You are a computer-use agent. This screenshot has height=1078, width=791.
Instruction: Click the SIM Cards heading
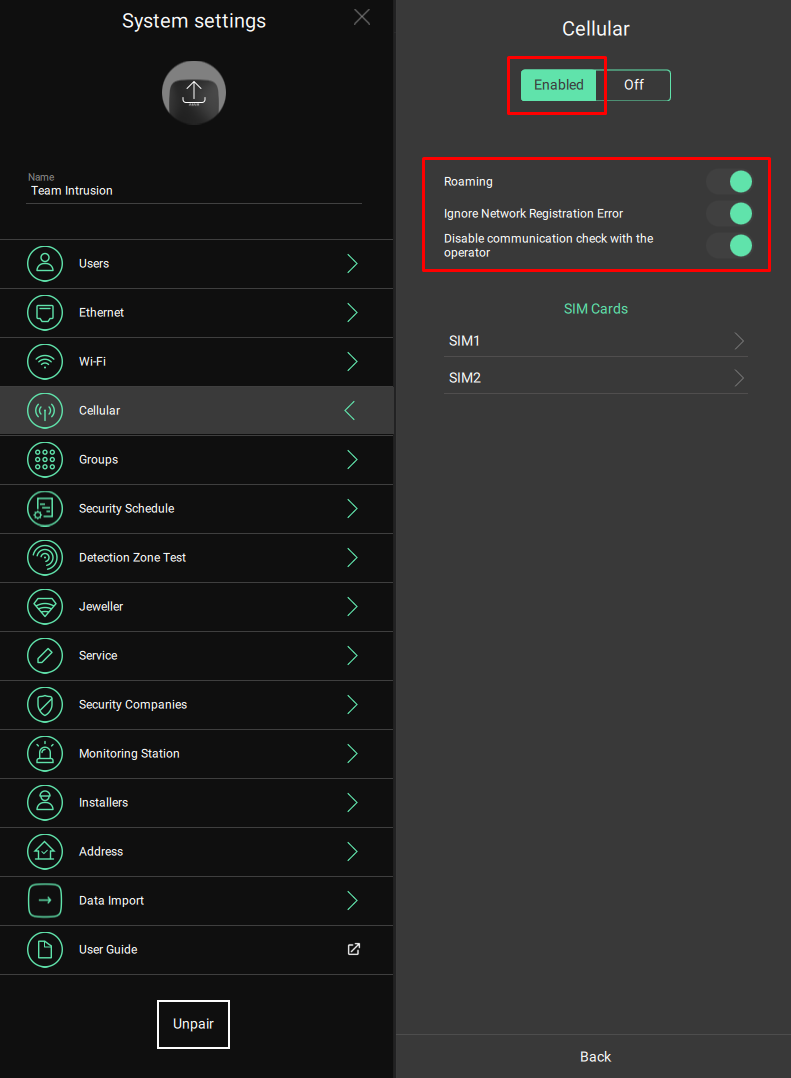596,309
